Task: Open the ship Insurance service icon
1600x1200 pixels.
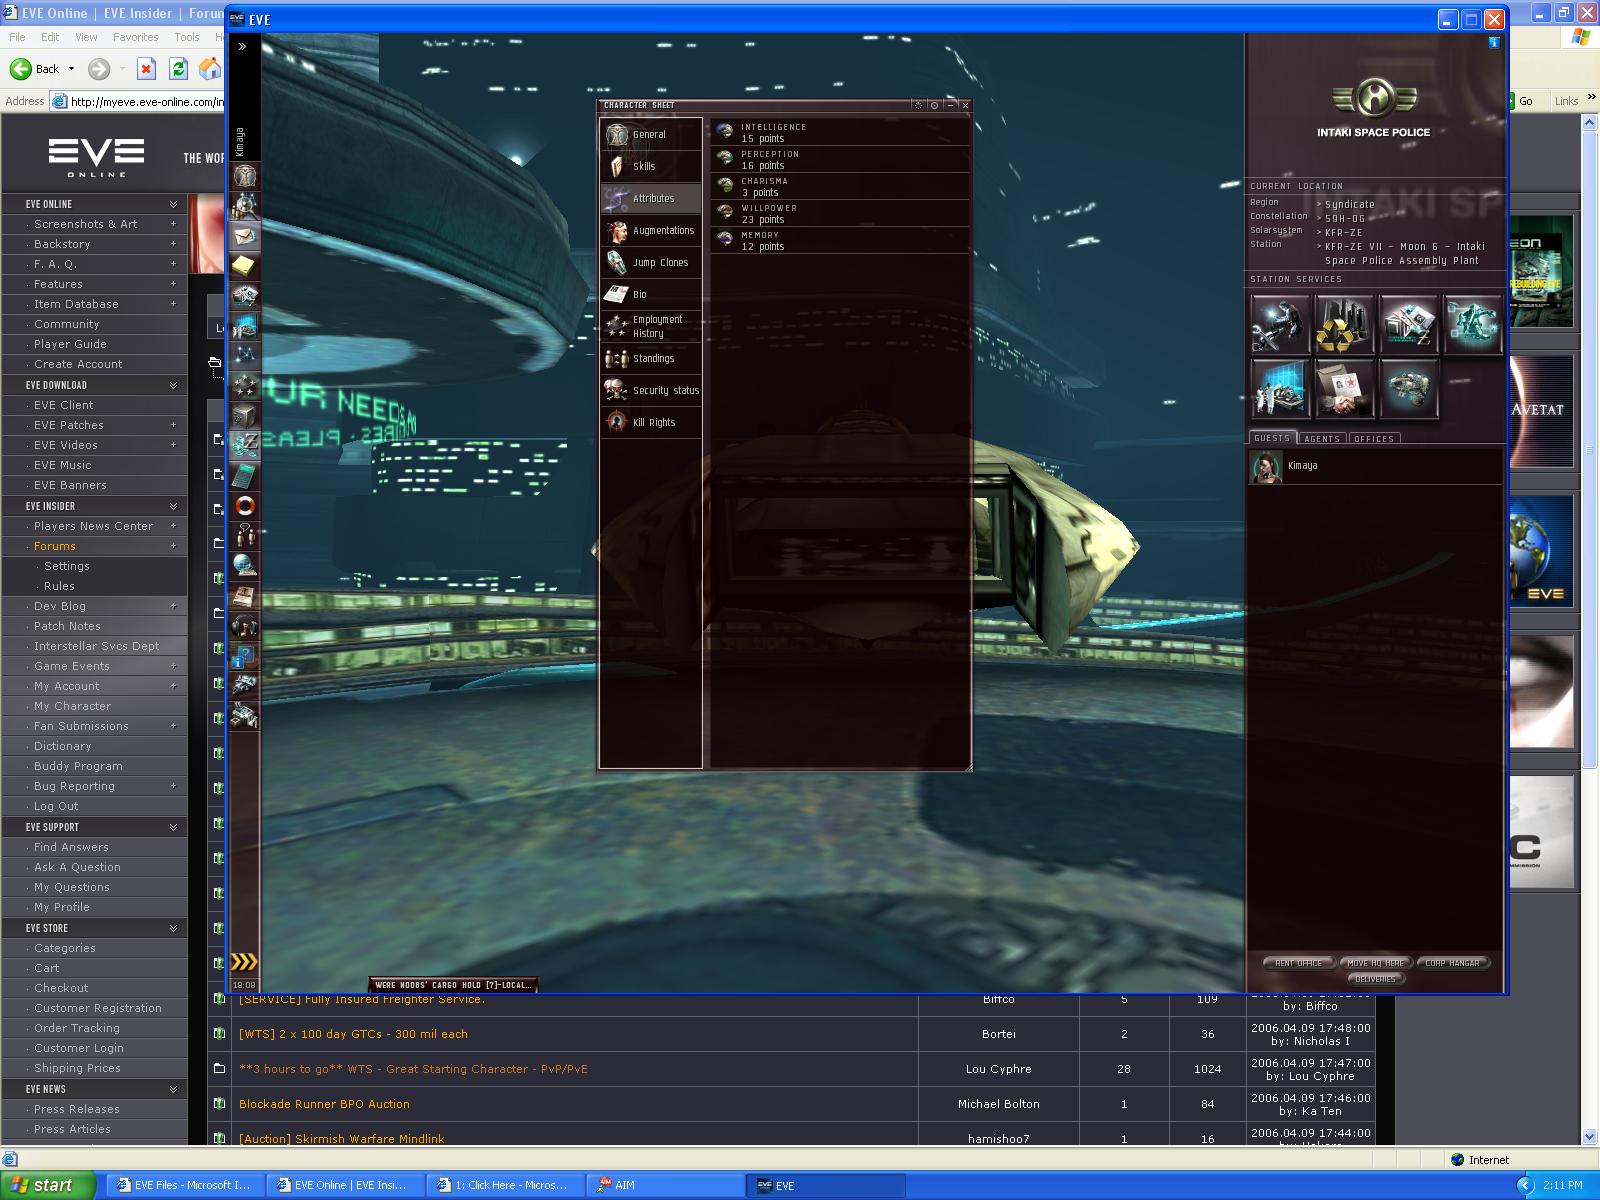Action: (x=1408, y=388)
